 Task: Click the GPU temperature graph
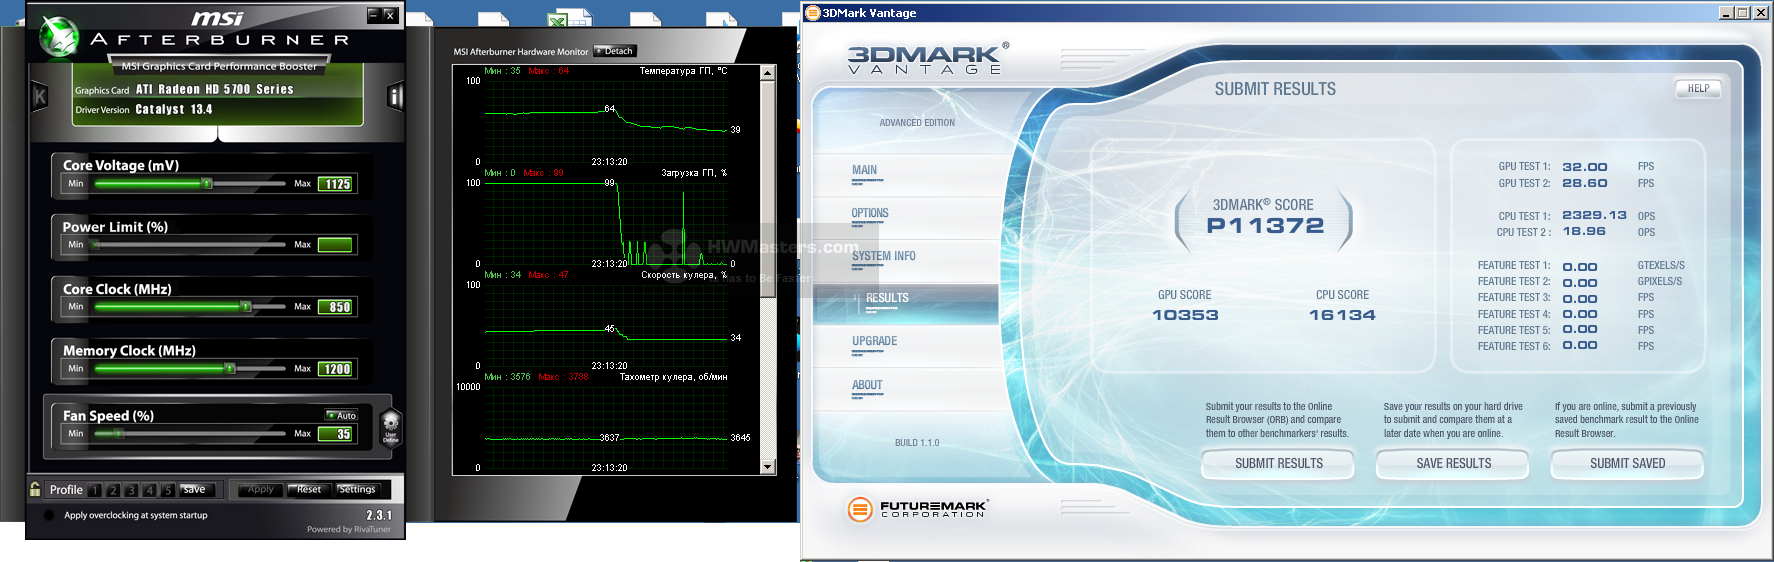[607, 120]
